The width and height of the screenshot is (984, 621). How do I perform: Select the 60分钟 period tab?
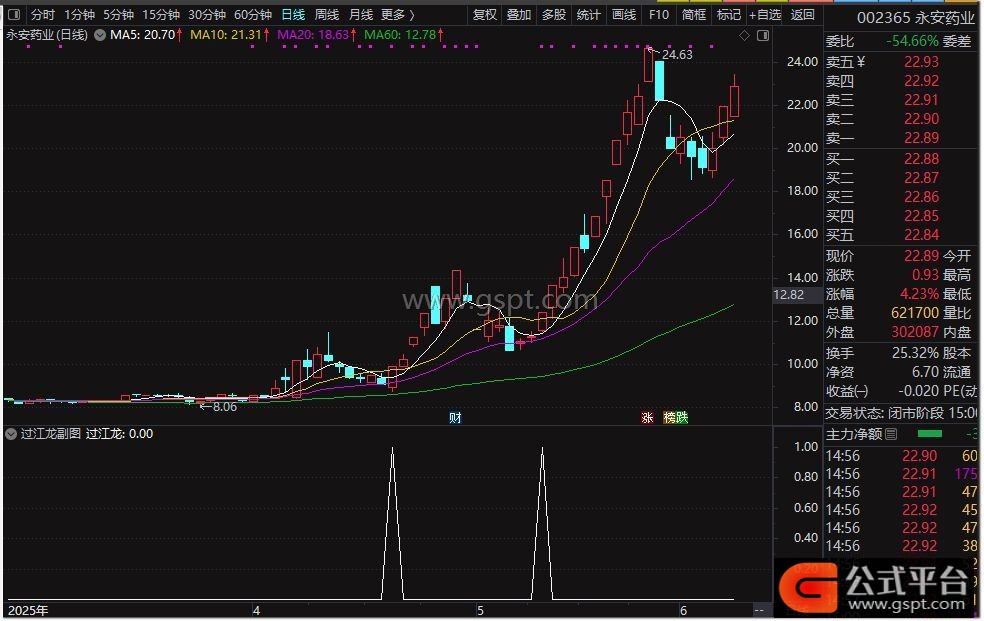[252, 14]
